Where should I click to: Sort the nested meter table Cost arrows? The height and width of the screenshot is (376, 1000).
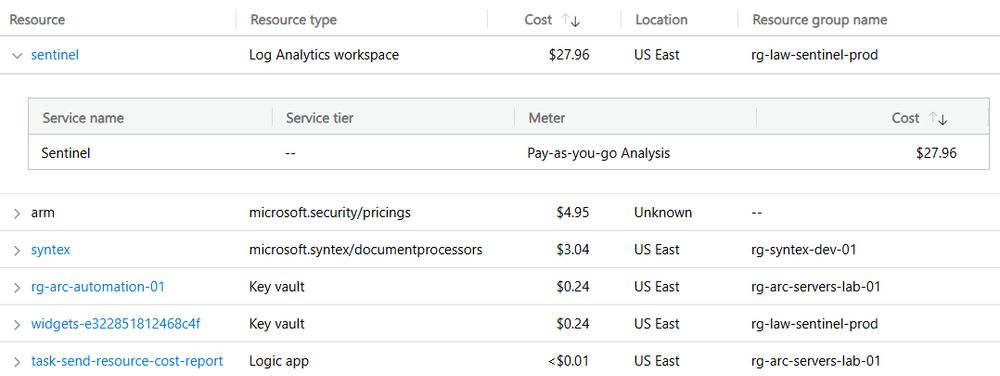[938, 119]
